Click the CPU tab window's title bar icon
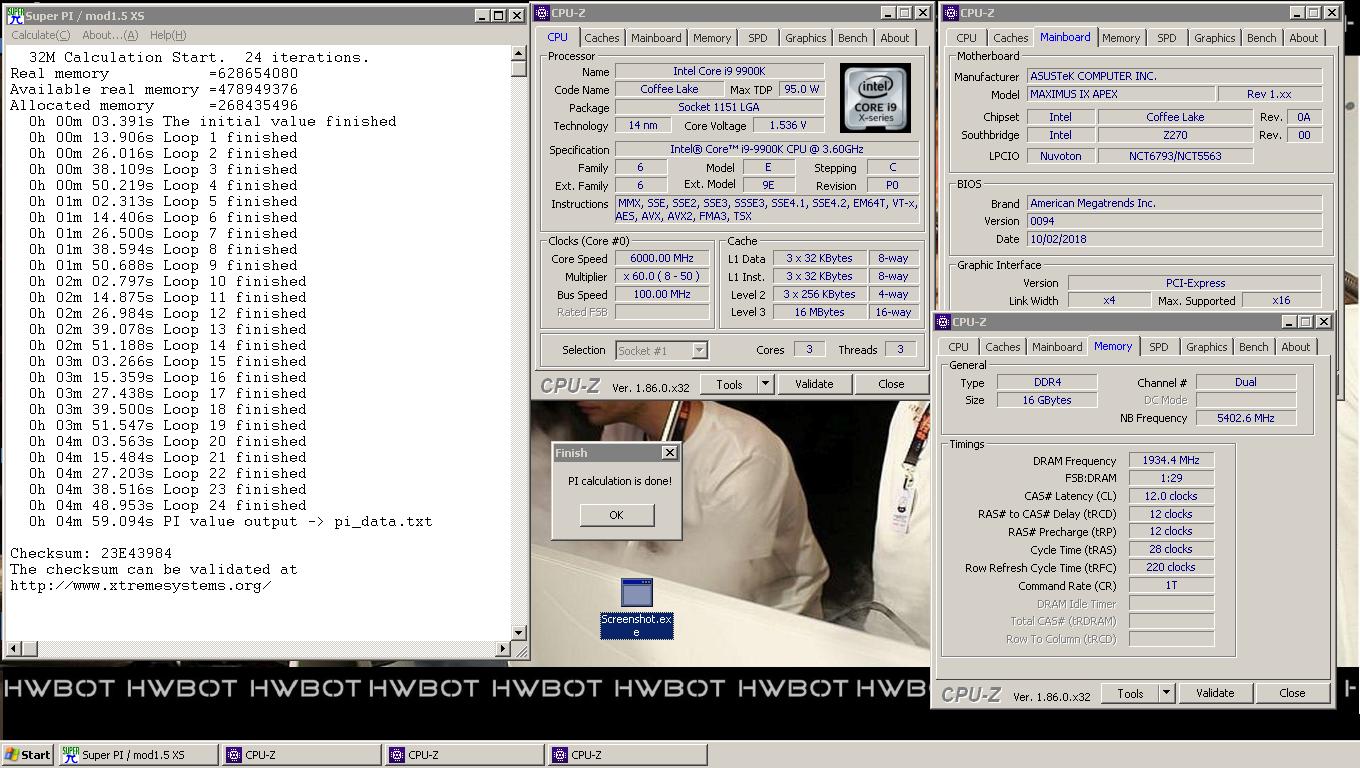 coord(541,13)
